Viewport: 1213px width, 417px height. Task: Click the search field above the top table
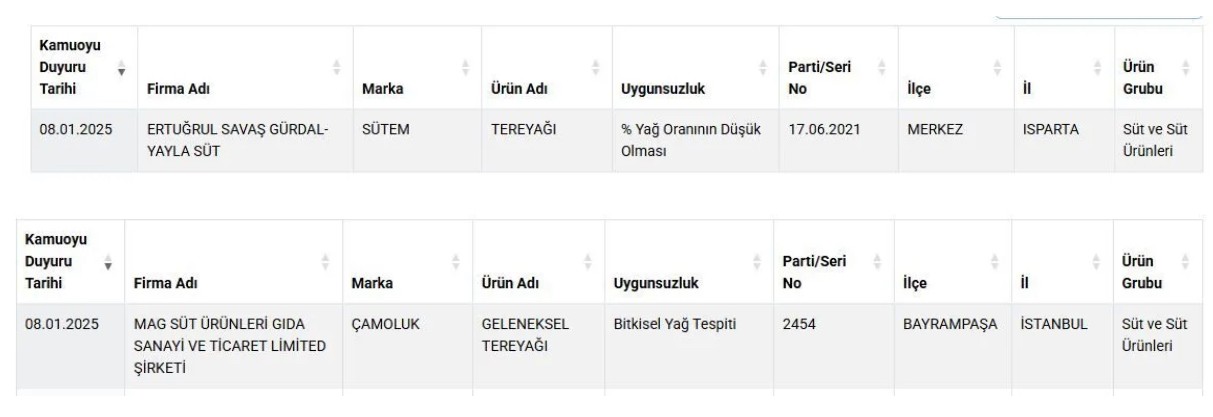(x=1098, y=10)
